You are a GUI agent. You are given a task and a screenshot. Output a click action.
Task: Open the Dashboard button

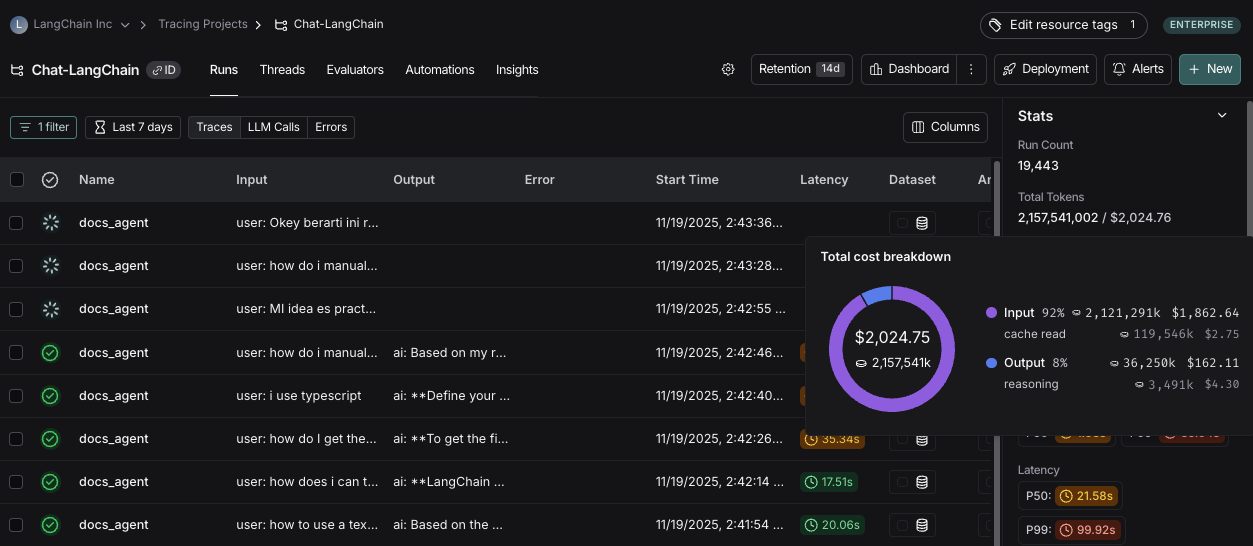910,69
